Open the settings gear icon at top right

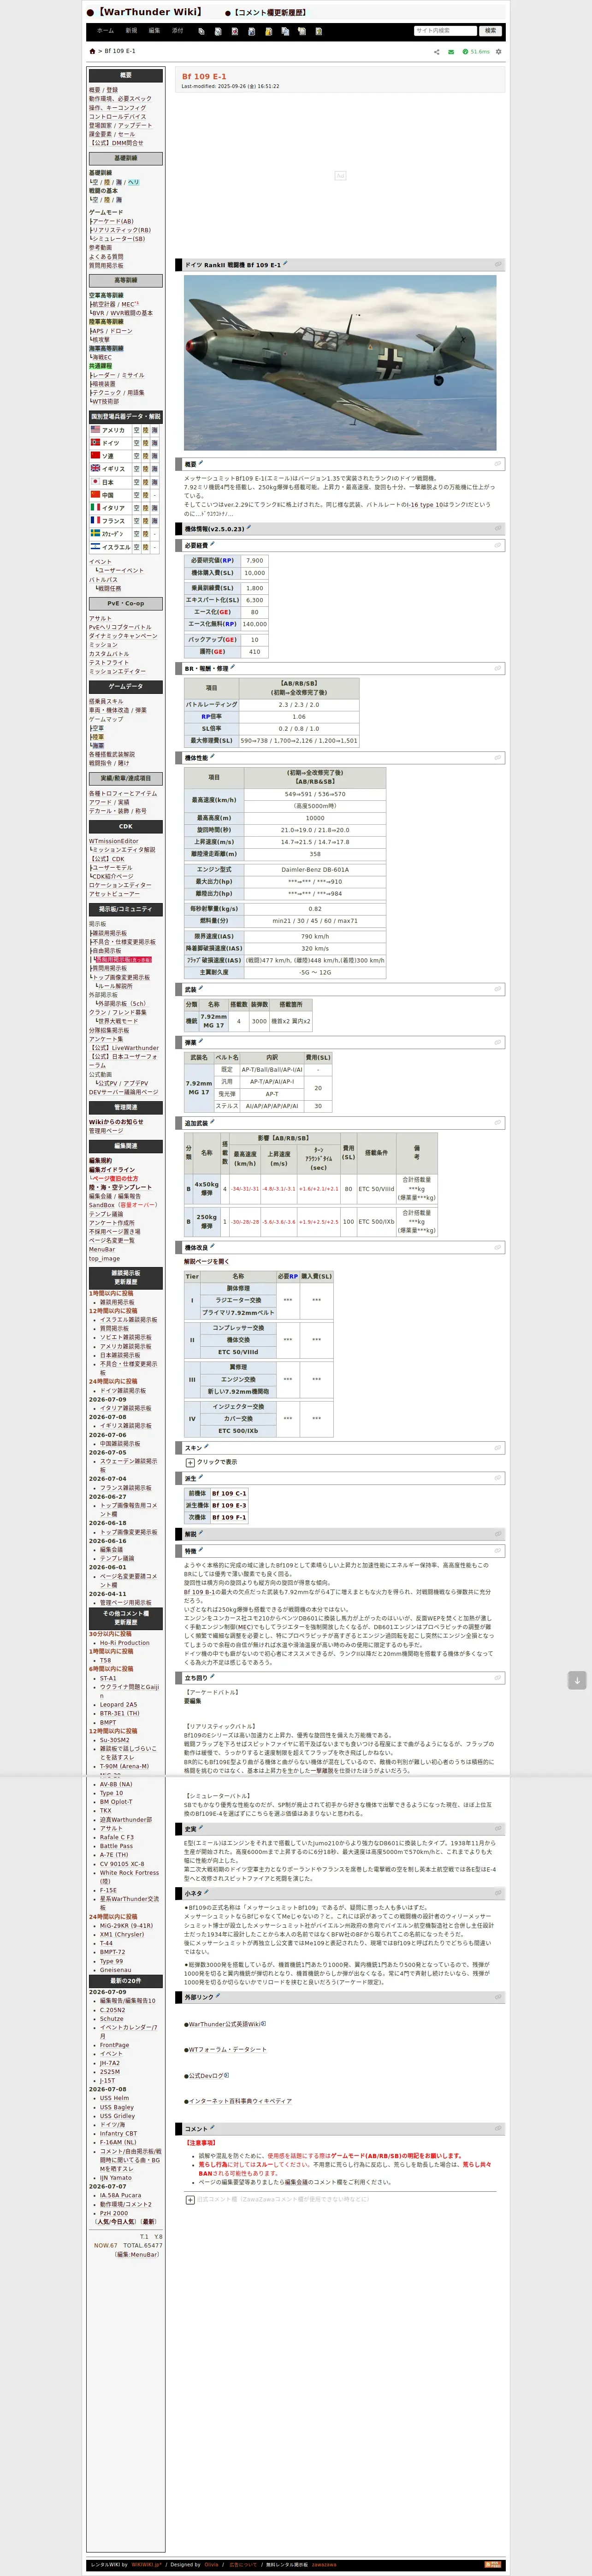point(499,52)
